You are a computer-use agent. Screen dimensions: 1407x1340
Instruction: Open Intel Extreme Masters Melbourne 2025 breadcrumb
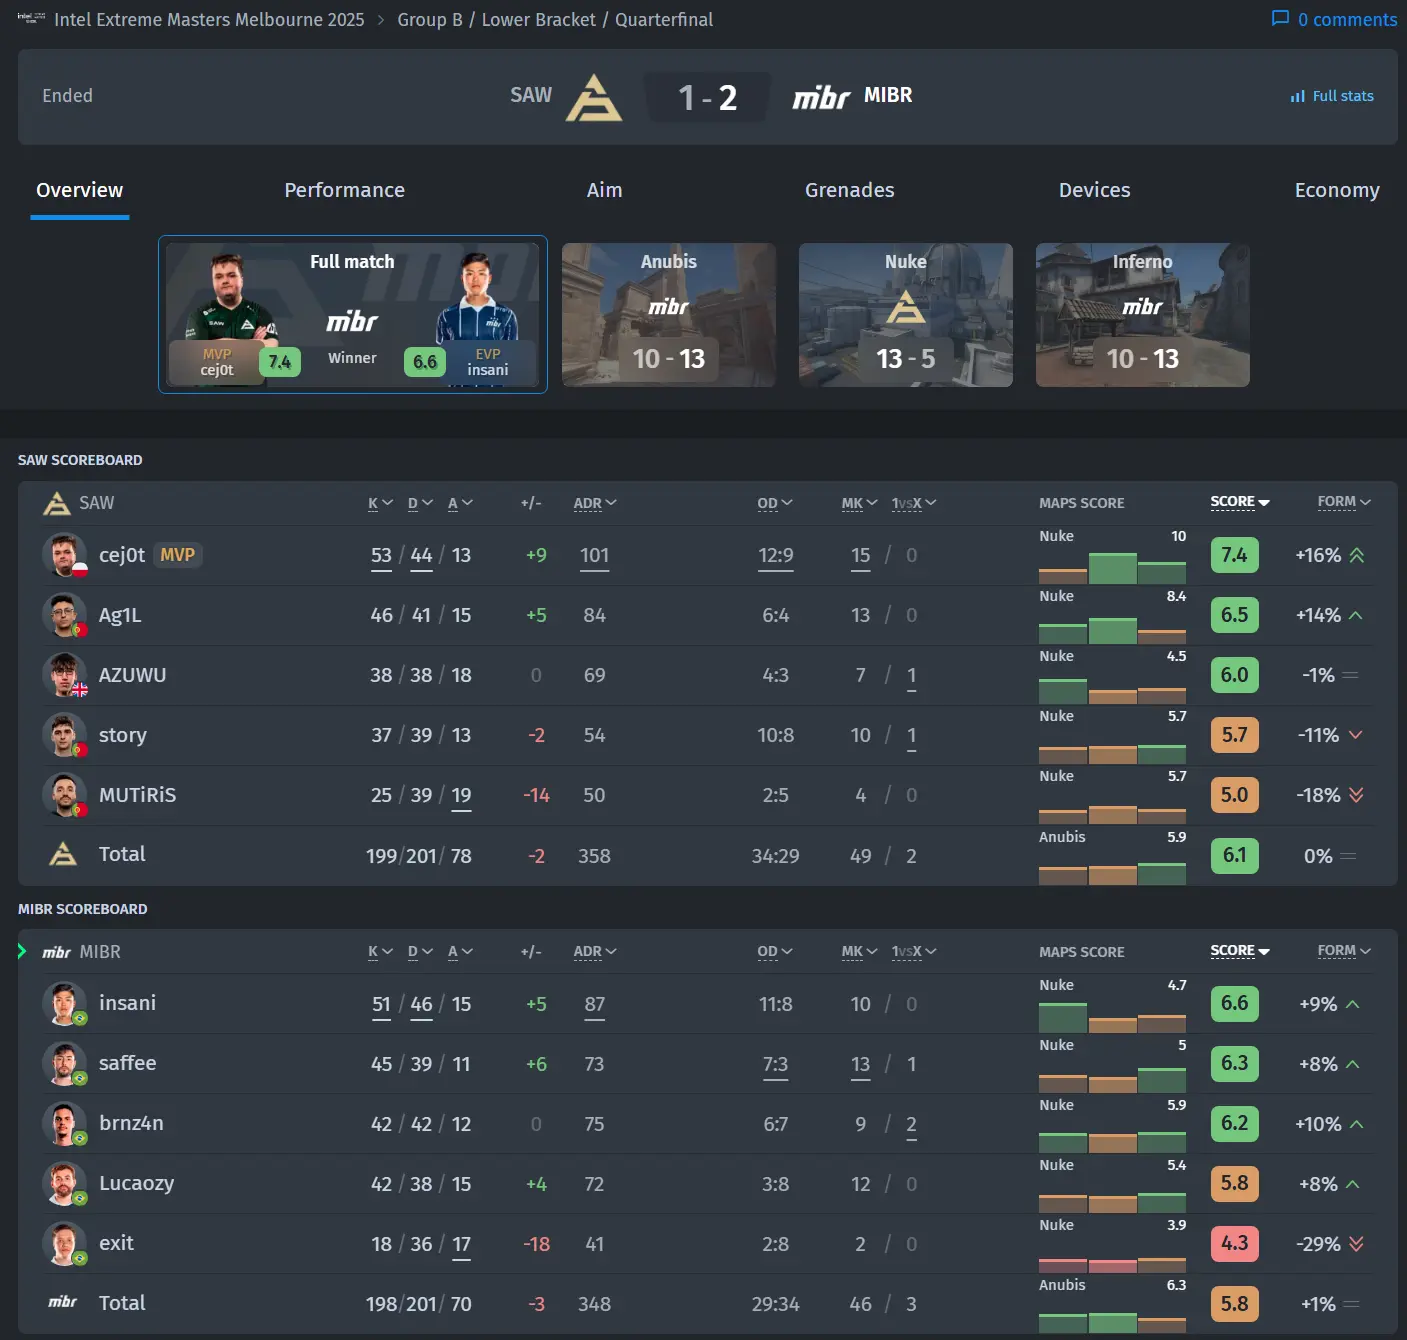209,19
